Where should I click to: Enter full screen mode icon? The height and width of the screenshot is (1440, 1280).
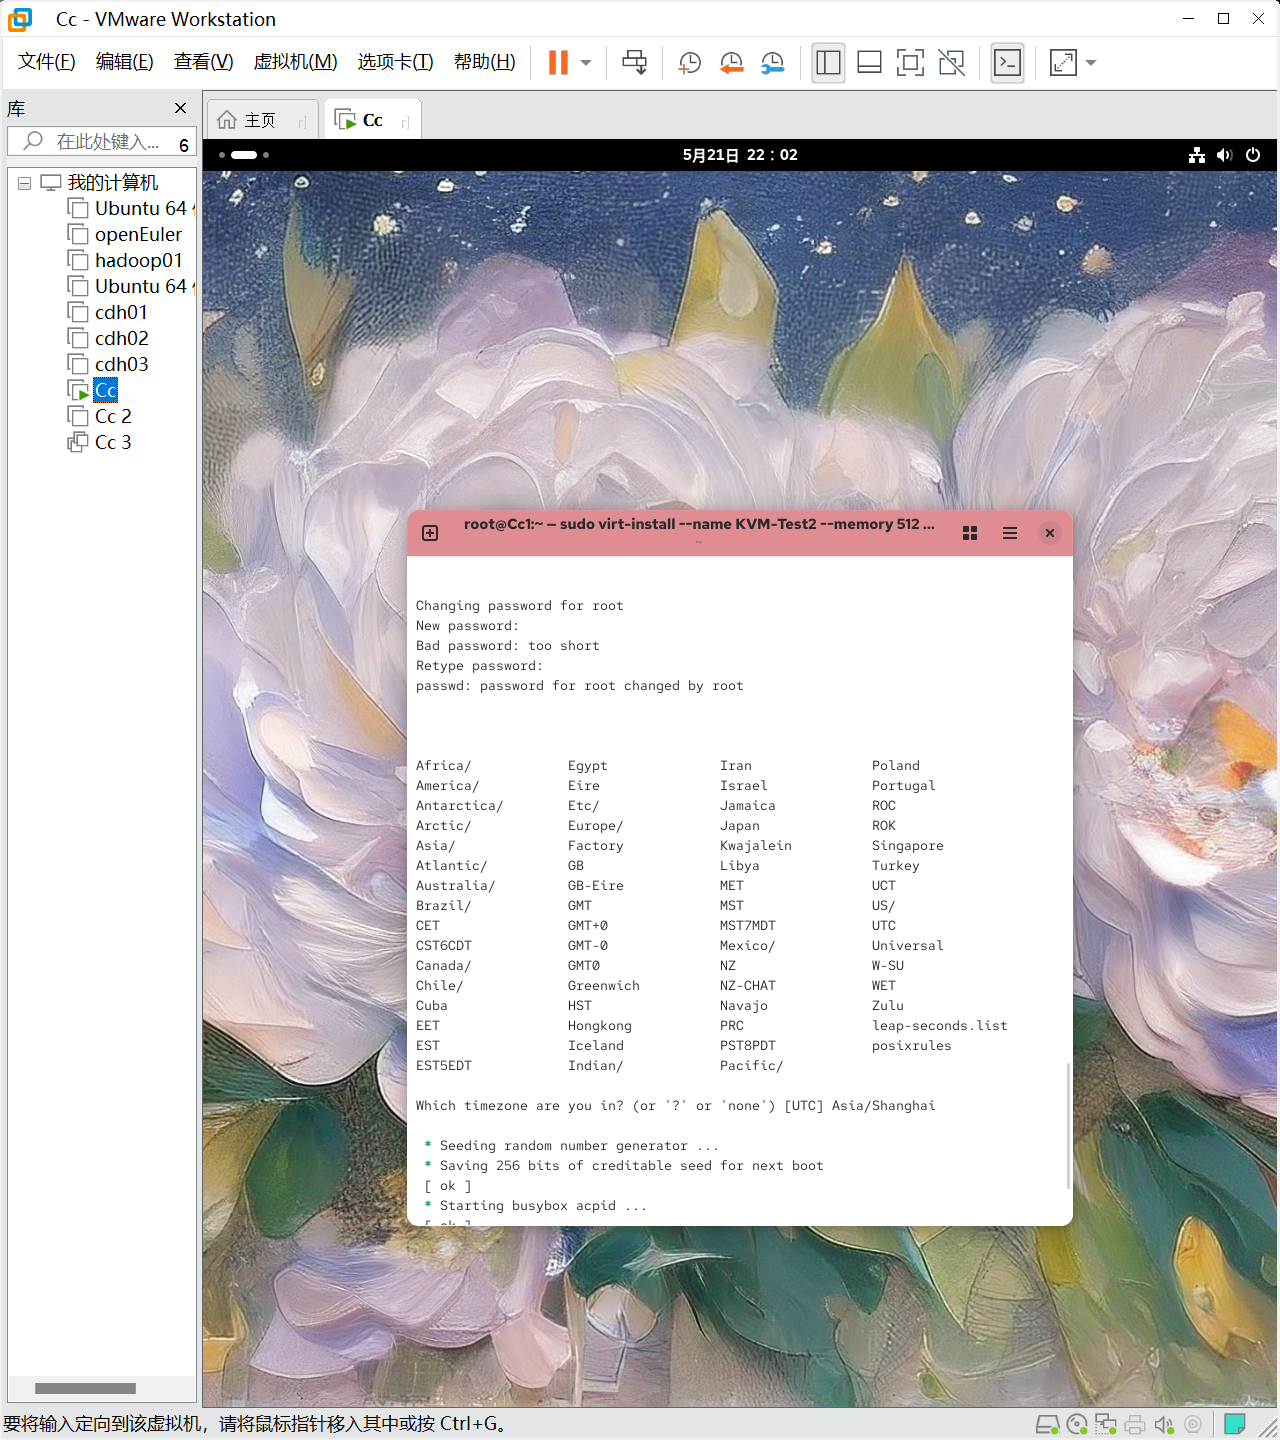[910, 62]
